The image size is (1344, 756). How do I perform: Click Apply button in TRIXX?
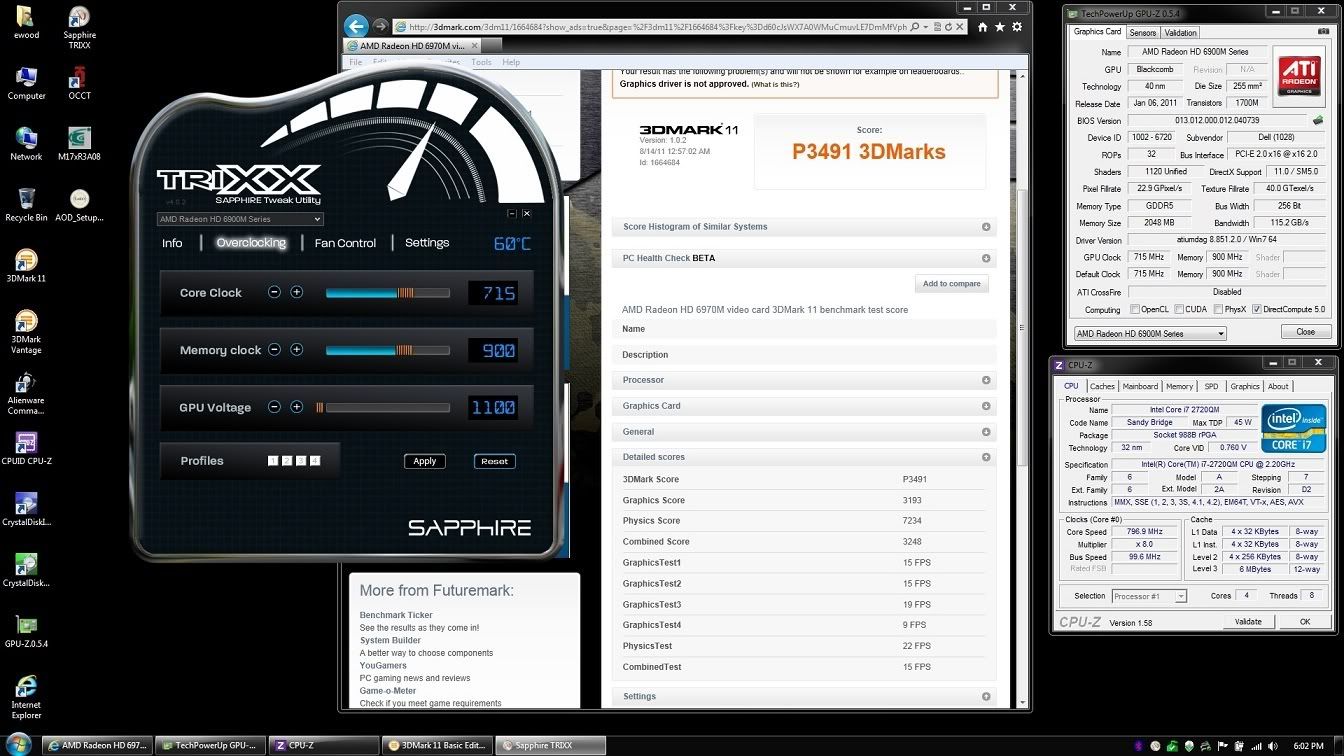pos(425,461)
